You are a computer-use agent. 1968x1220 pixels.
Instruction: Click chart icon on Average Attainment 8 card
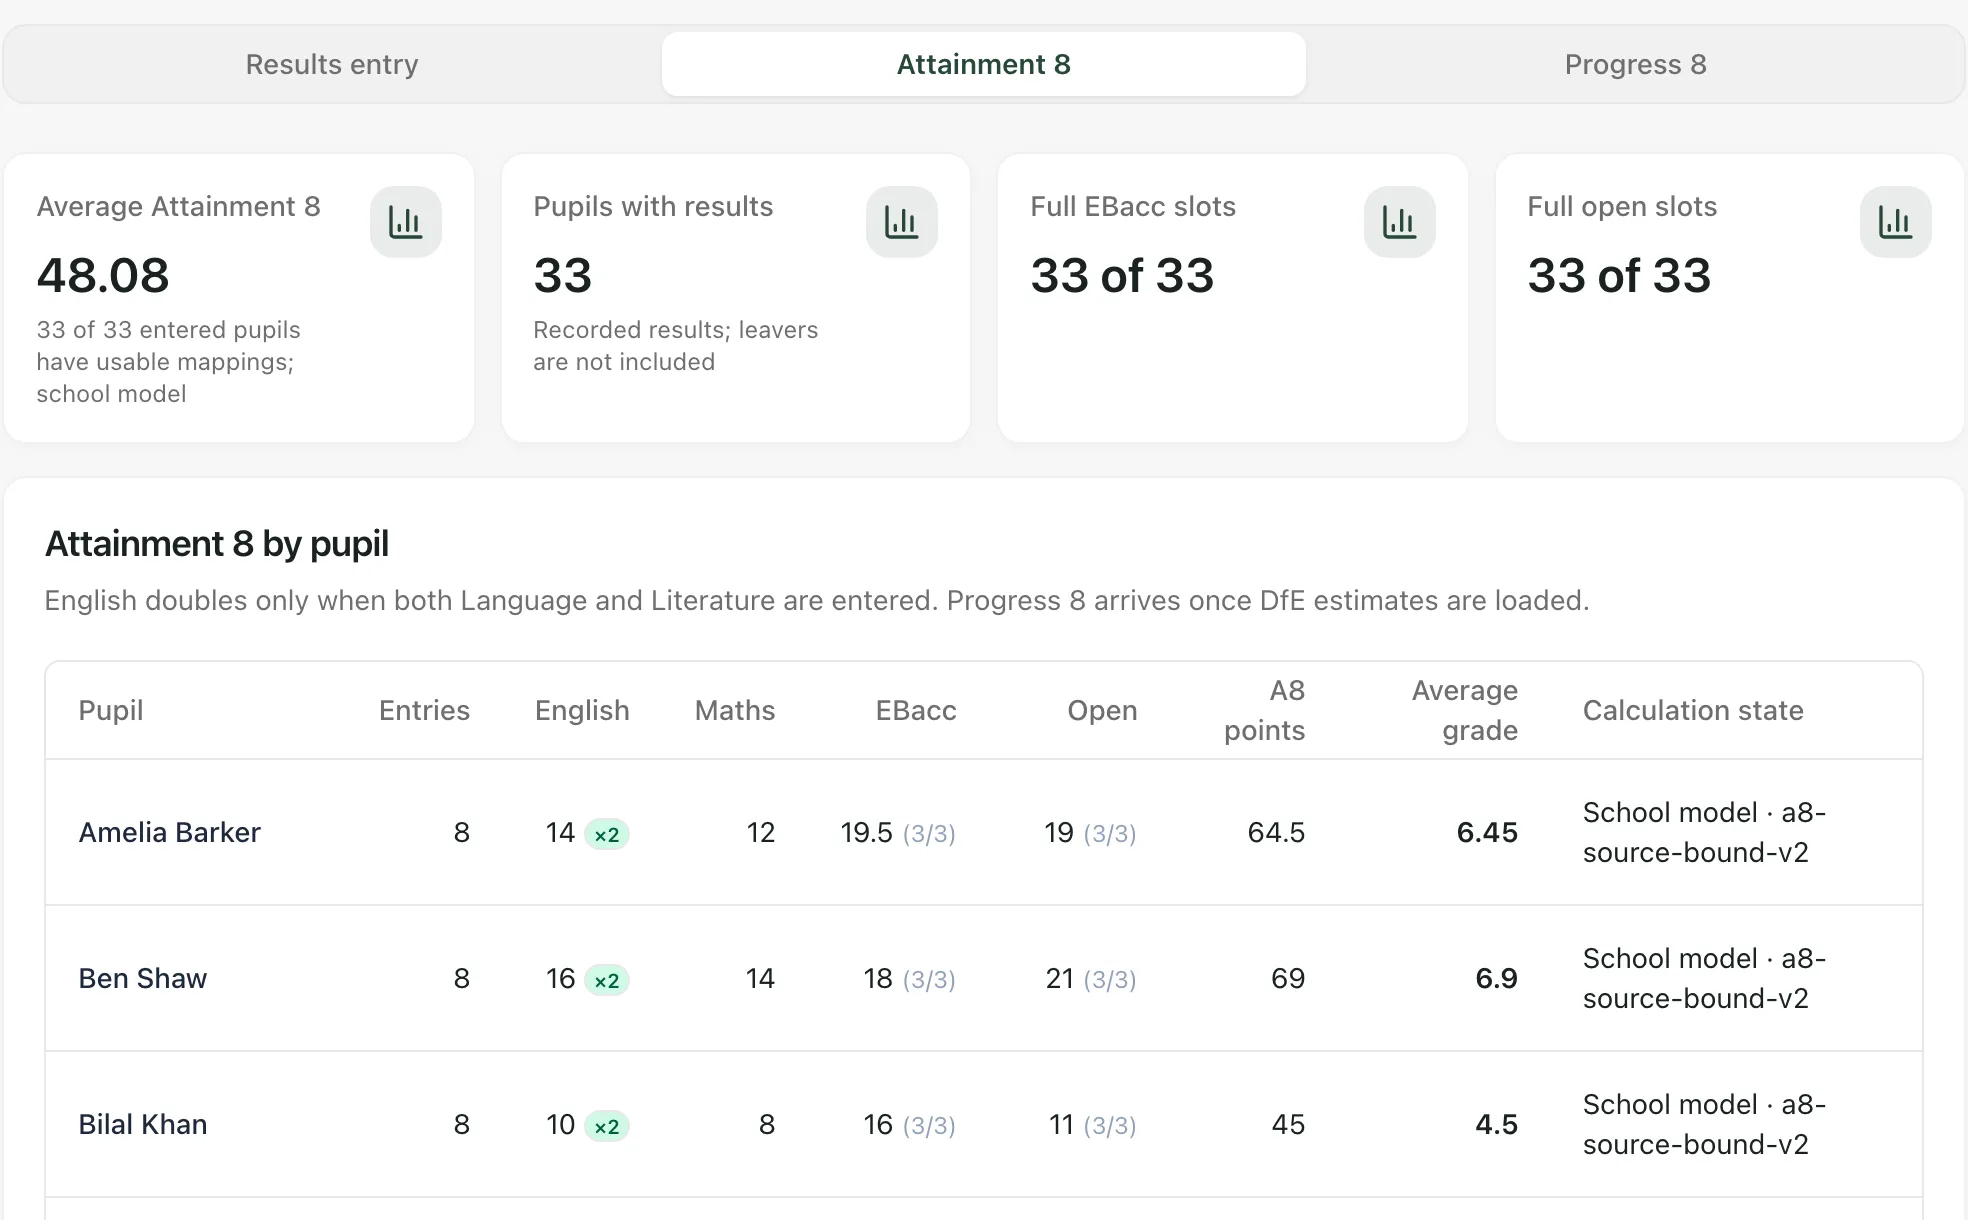(x=406, y=222)
